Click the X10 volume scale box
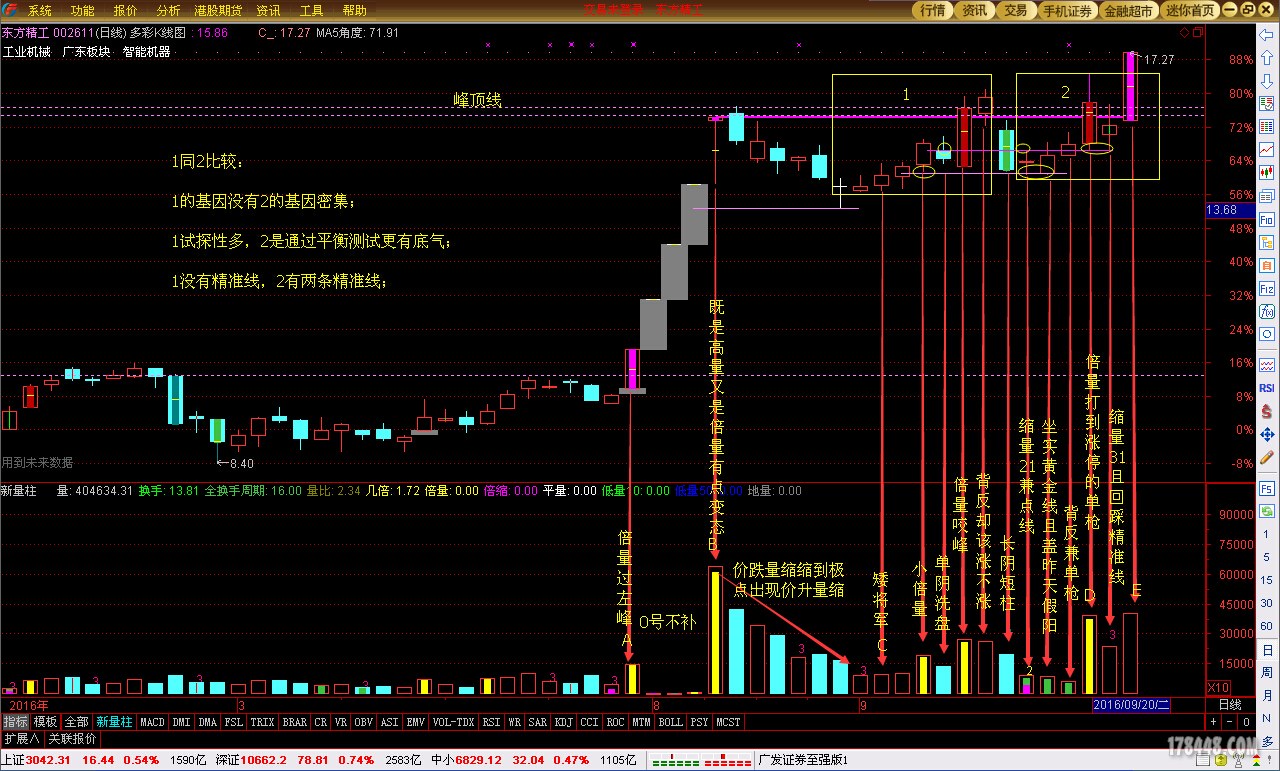The height and width of the screenshot is (771, 1280). pyautogui.click(x=1218, y=687)
